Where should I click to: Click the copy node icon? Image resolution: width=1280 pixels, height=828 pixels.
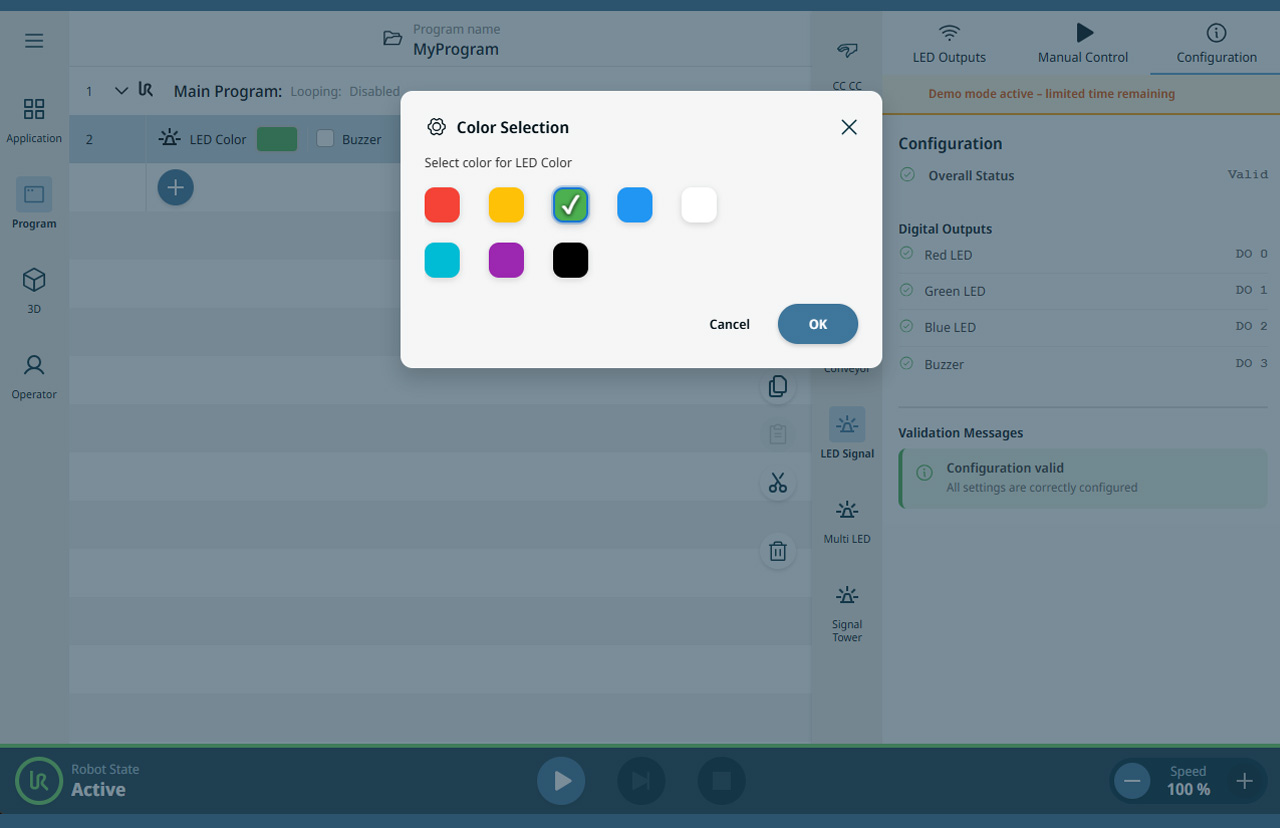778,386
